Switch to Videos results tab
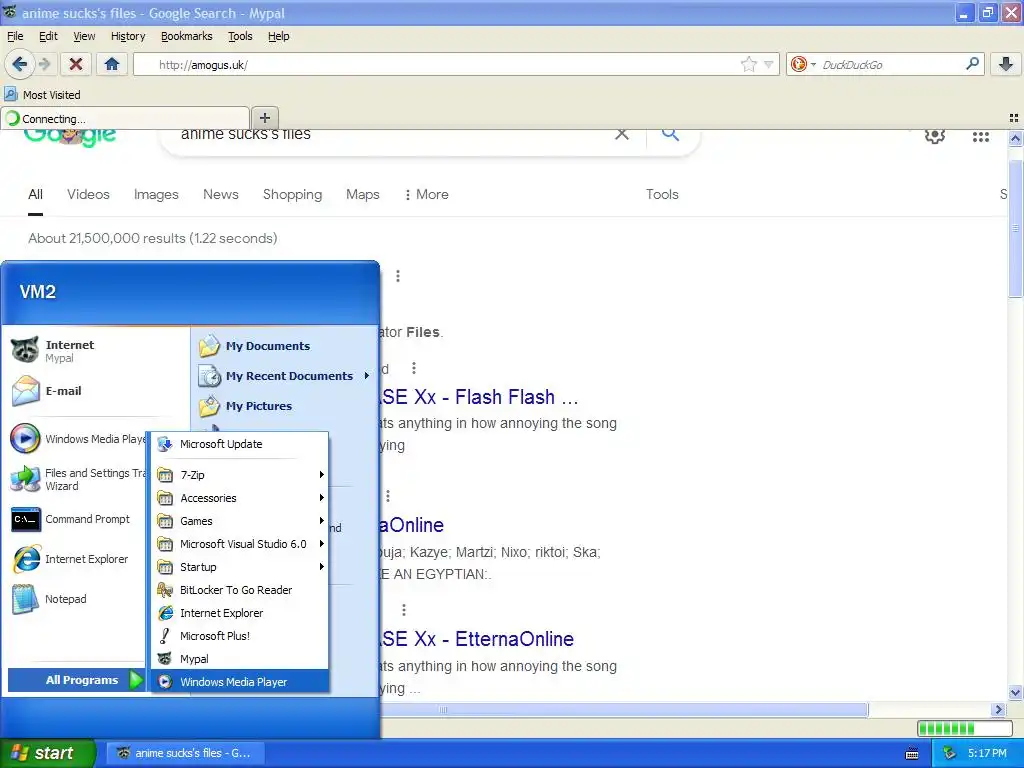This screenshot has width=1024, height=768. pyautogui.click(x=88, y=194)
